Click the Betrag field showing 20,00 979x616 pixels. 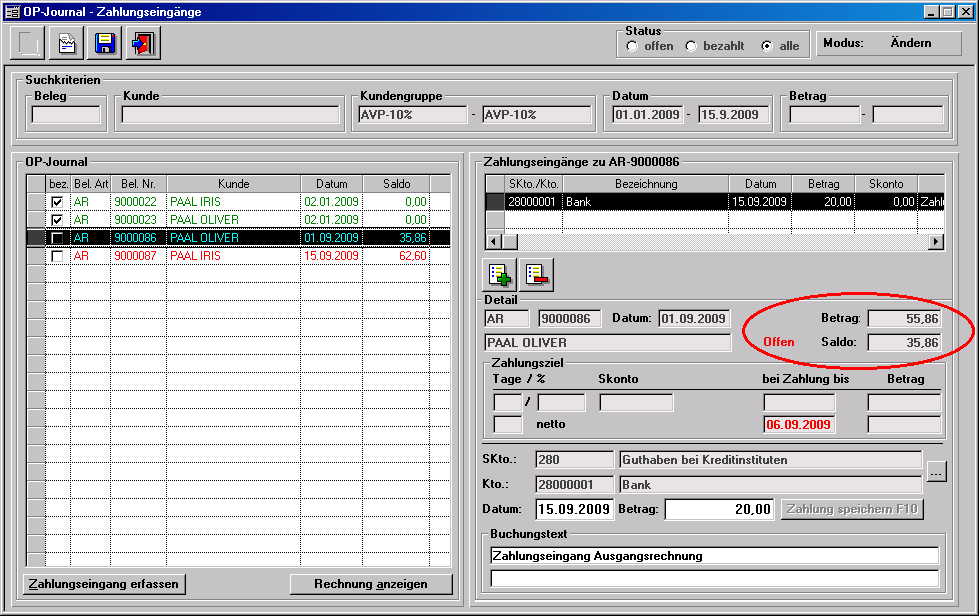coord(719,509)
